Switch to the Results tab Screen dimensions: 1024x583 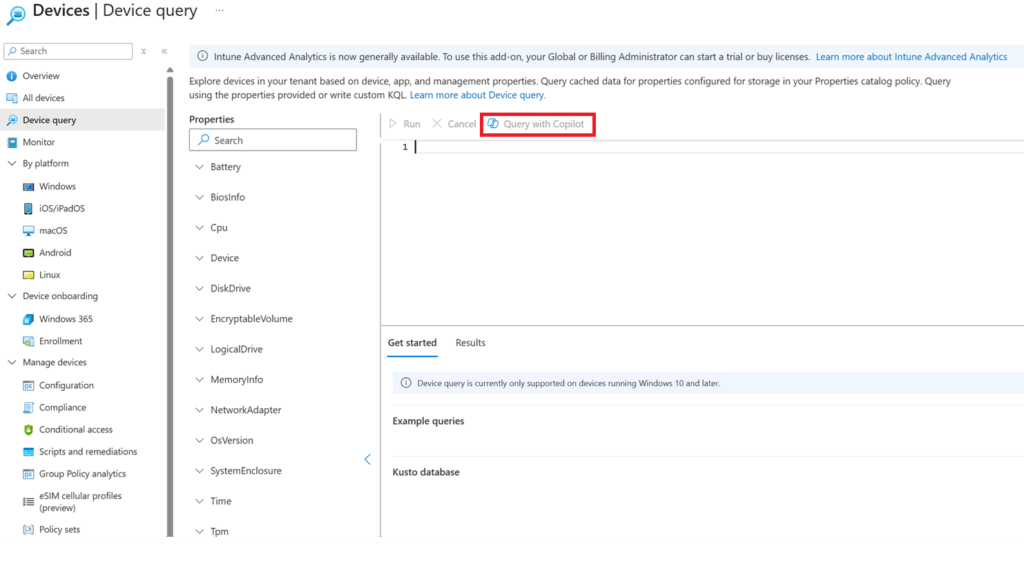[470, 343]
